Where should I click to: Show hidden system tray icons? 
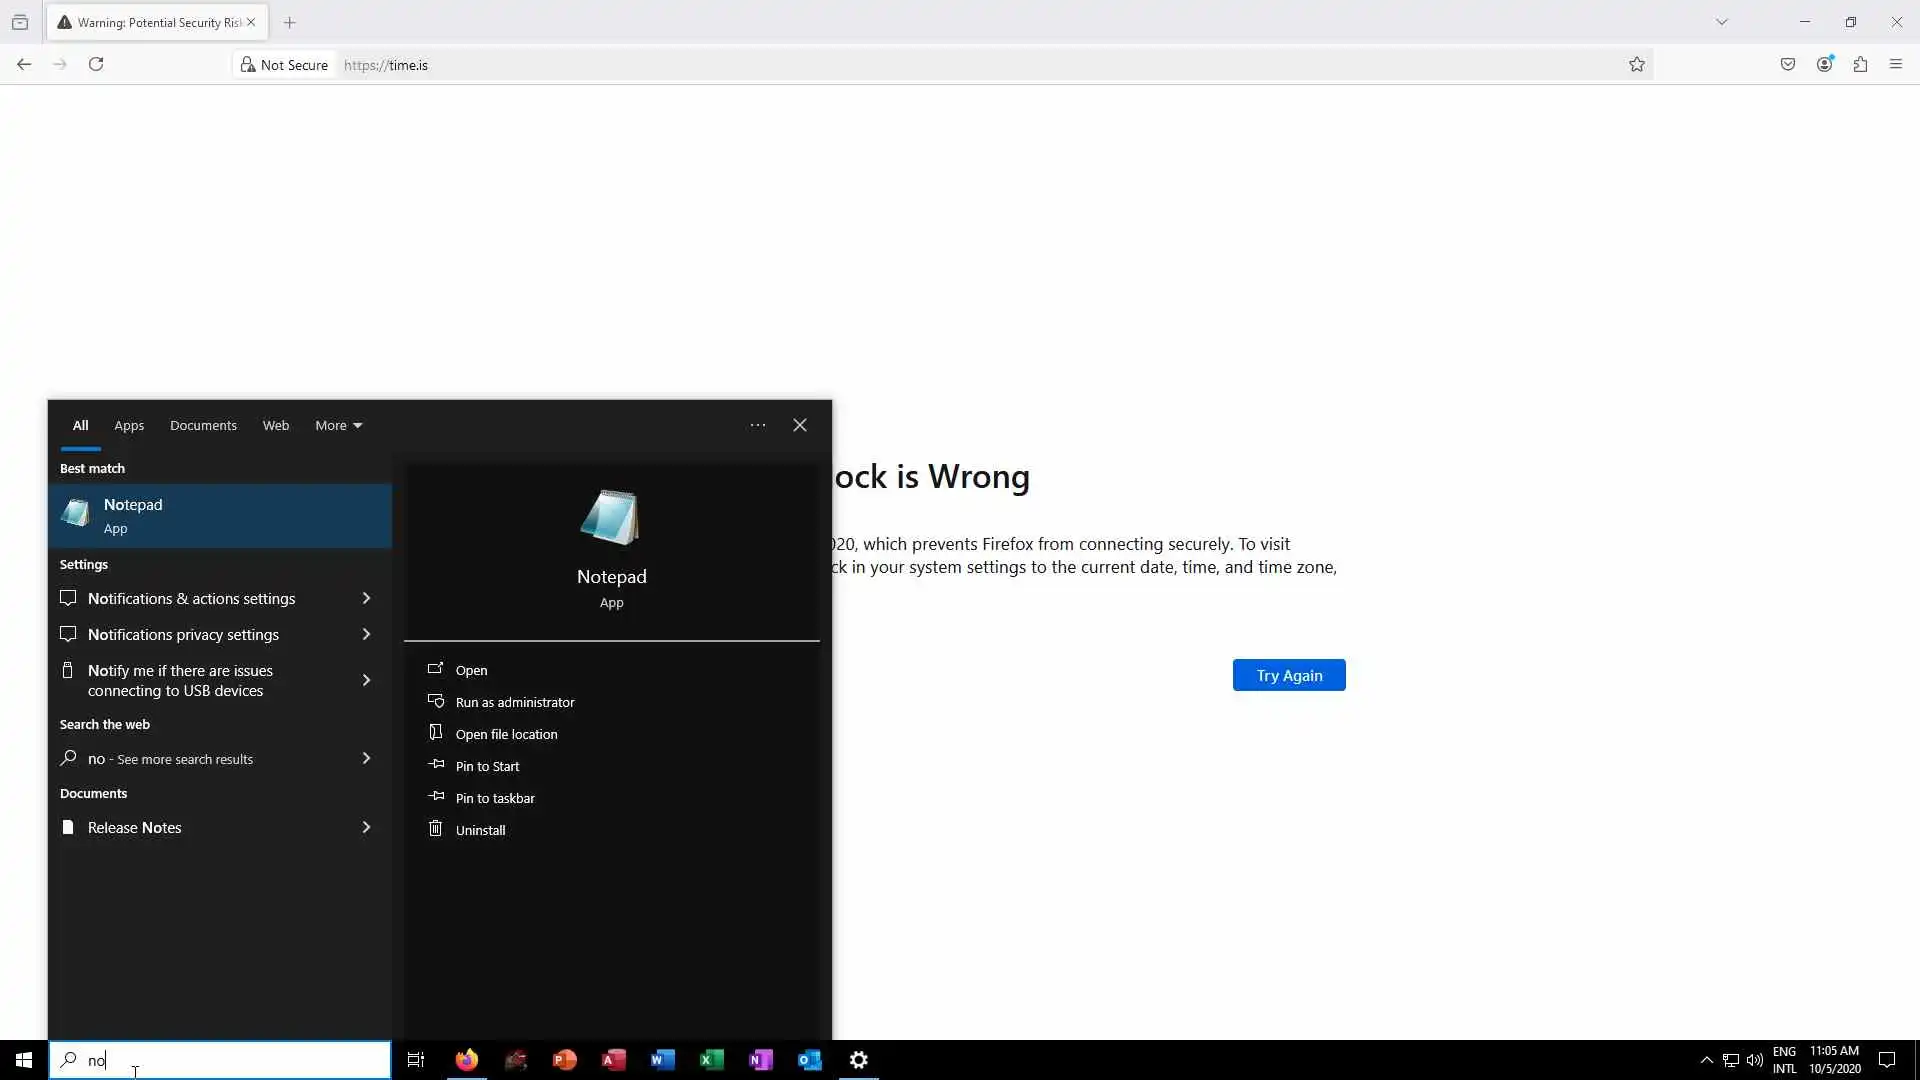point(1706,1060)
